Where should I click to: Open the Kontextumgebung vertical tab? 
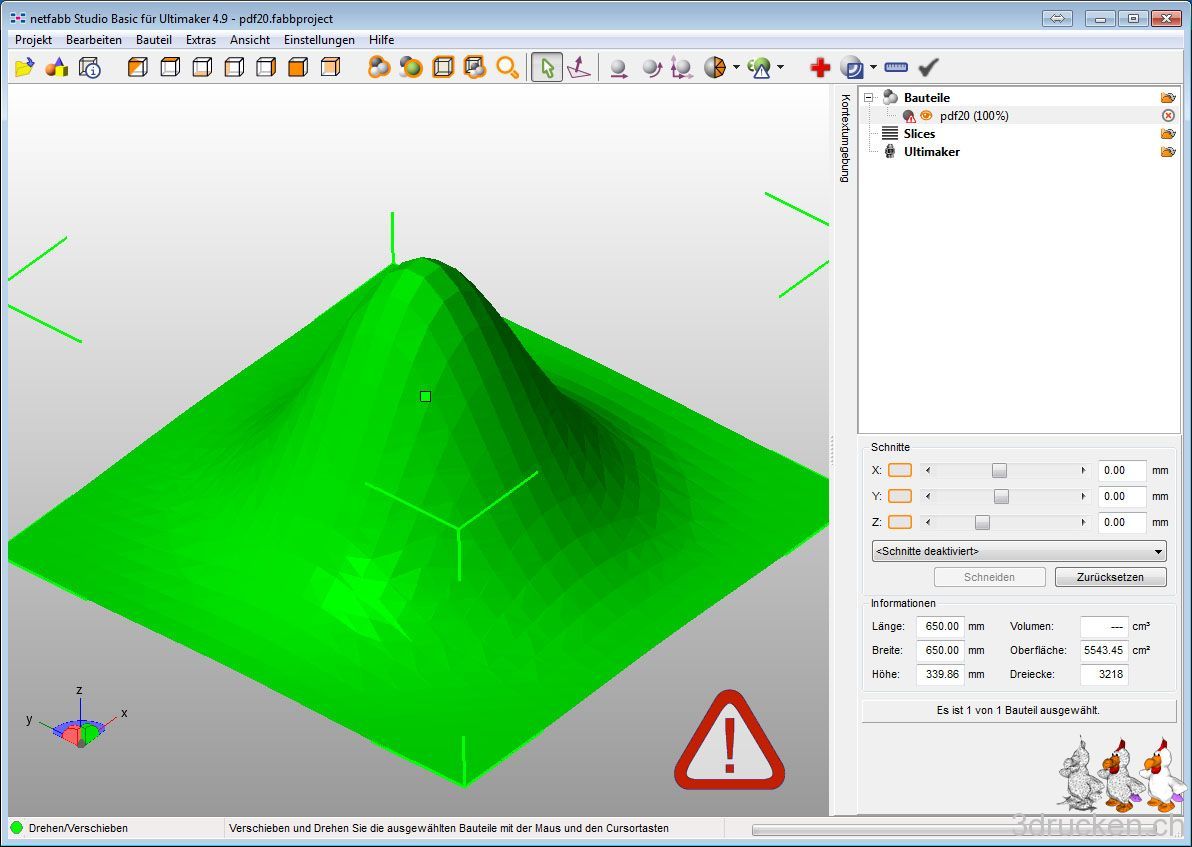coord(845,138)
